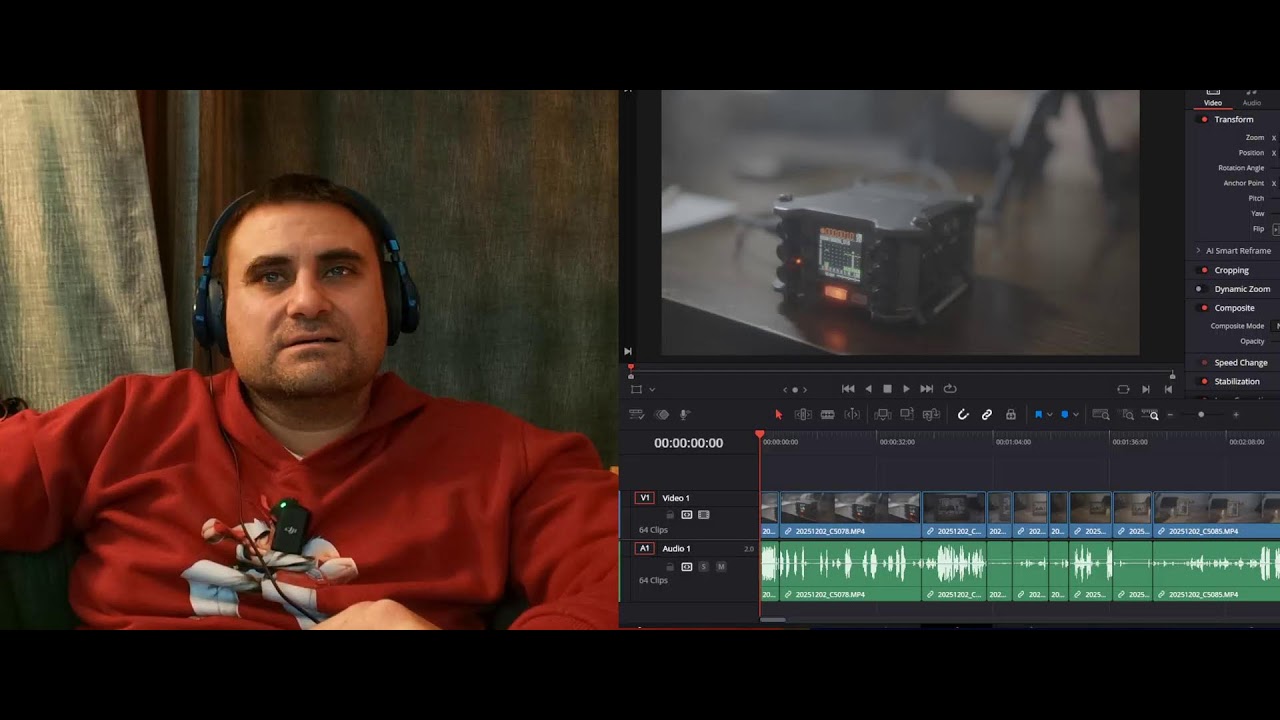Open the viewer overlay mode dropdown

[652, 389]
